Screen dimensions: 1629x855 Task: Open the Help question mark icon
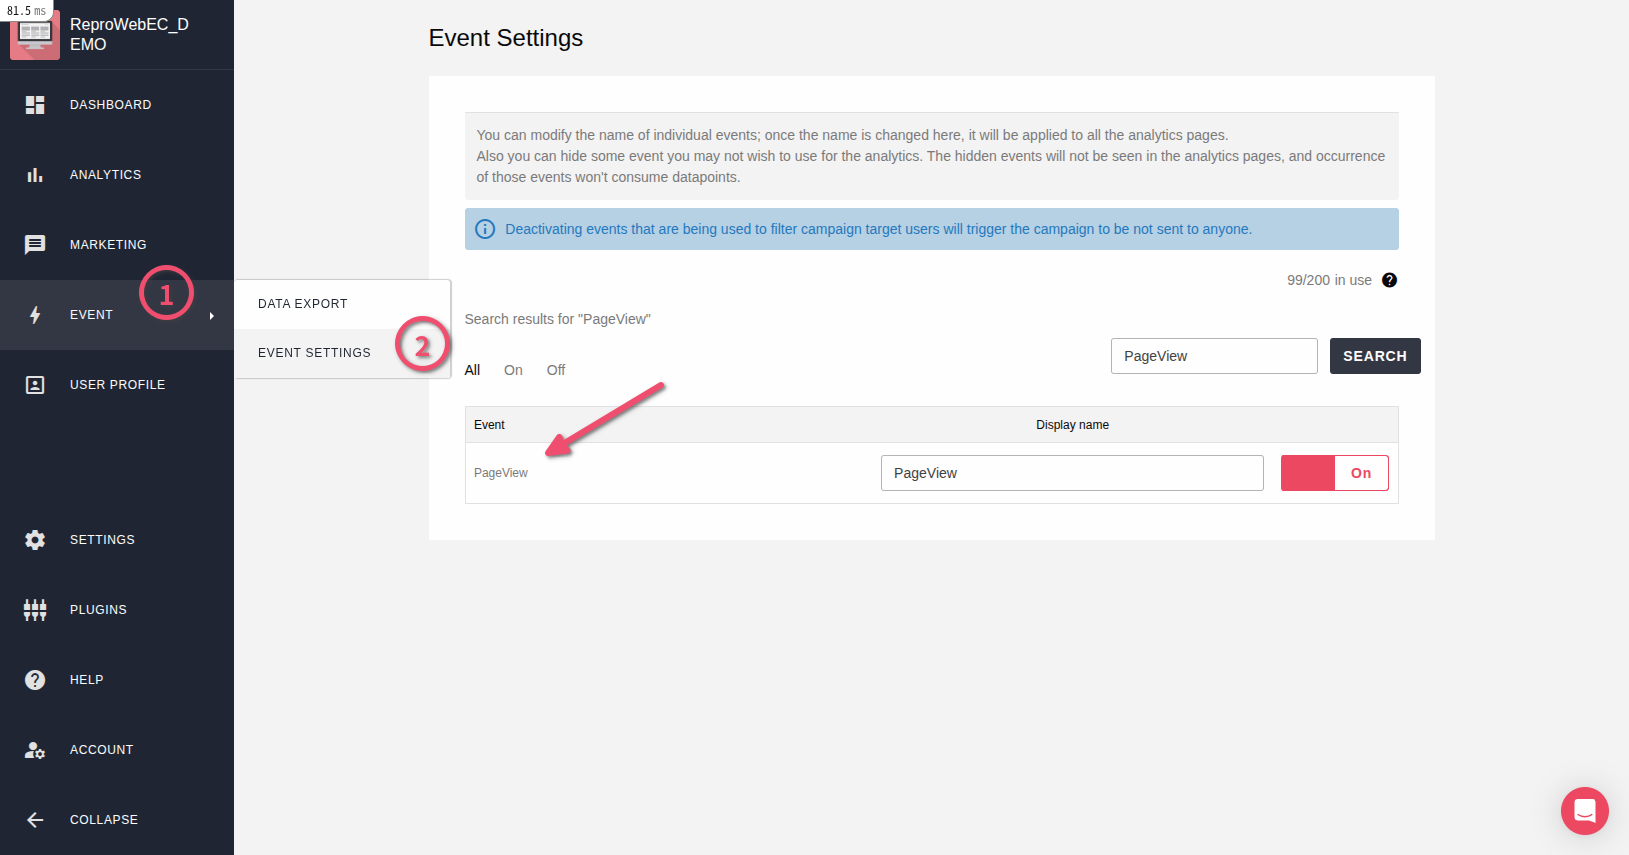click(35, 680)
